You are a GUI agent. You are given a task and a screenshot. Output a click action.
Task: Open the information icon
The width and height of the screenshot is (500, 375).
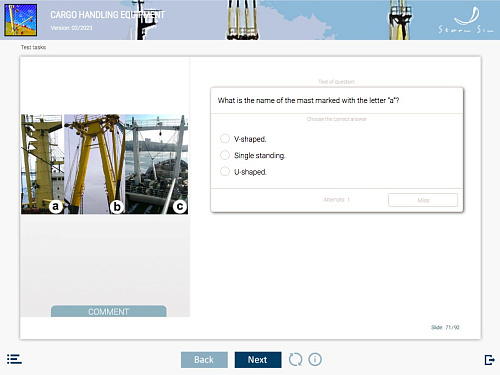pyautogui.click(x=315, y=359)
